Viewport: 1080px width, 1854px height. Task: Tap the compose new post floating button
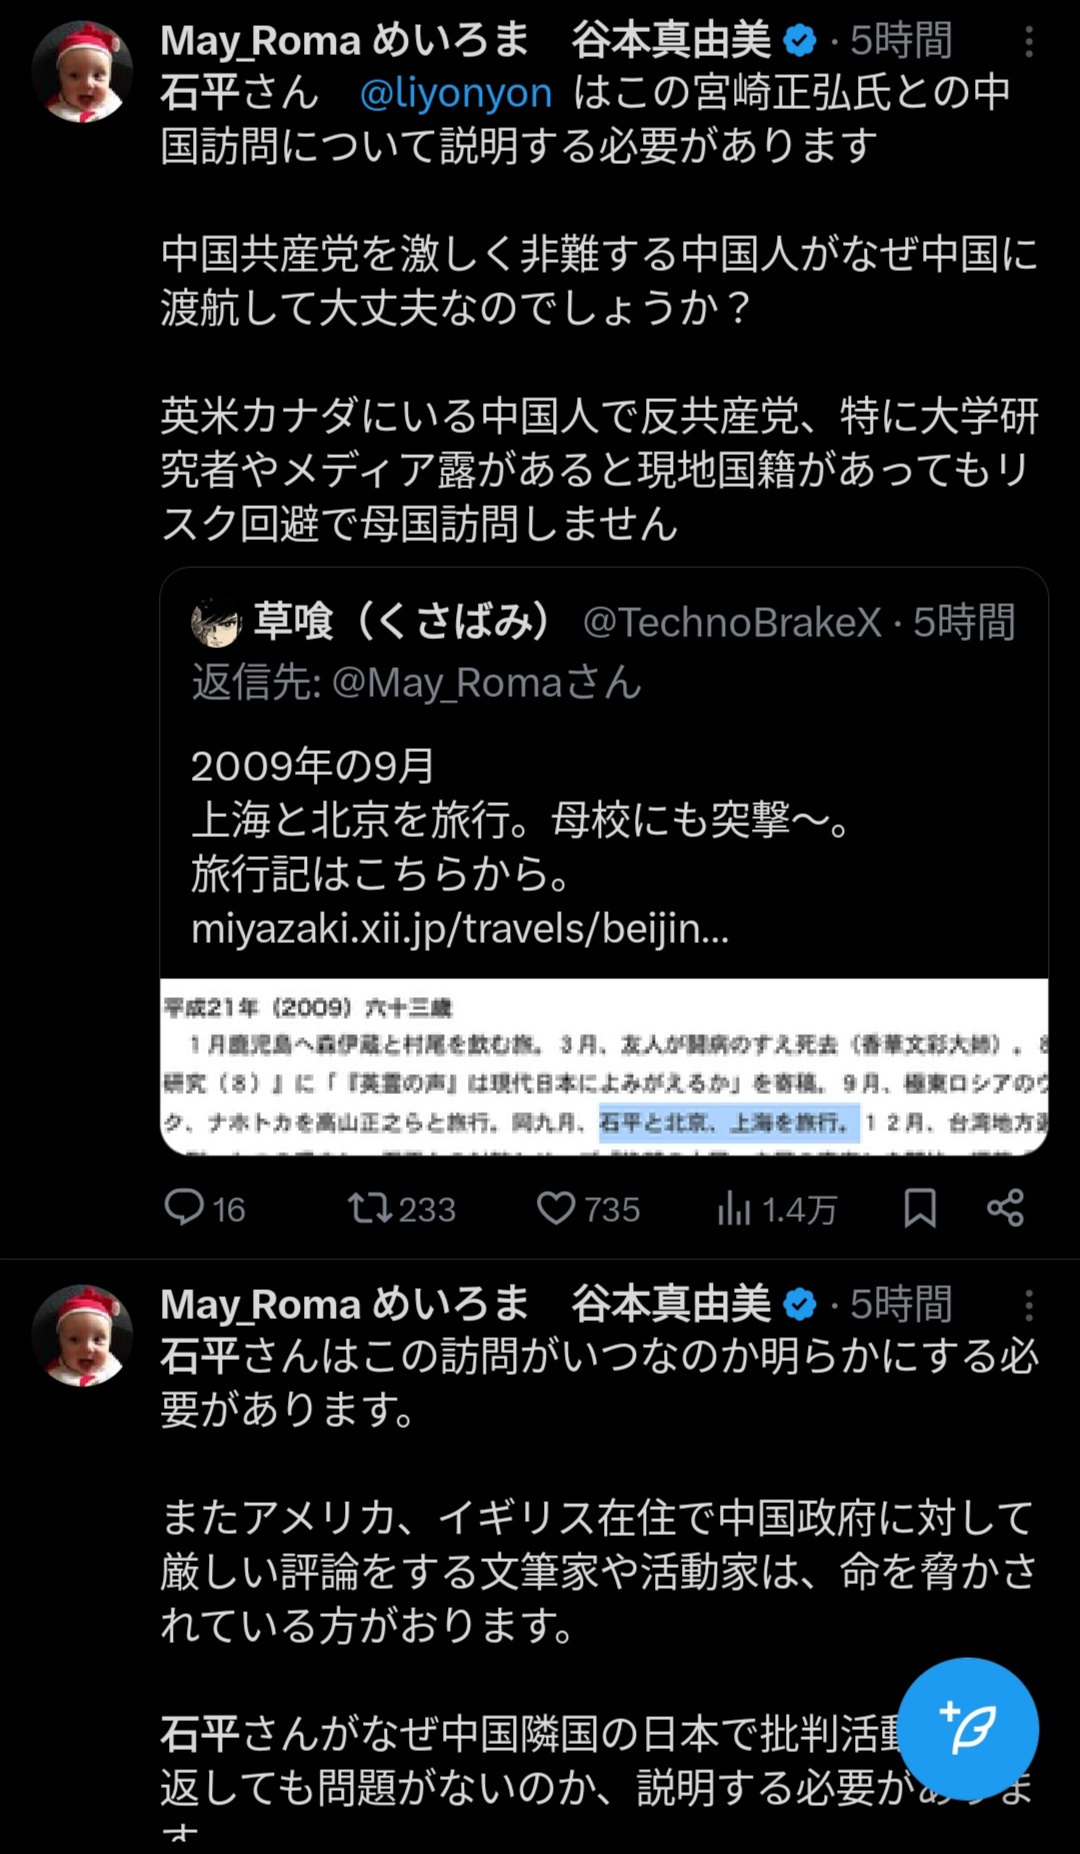968,1728
